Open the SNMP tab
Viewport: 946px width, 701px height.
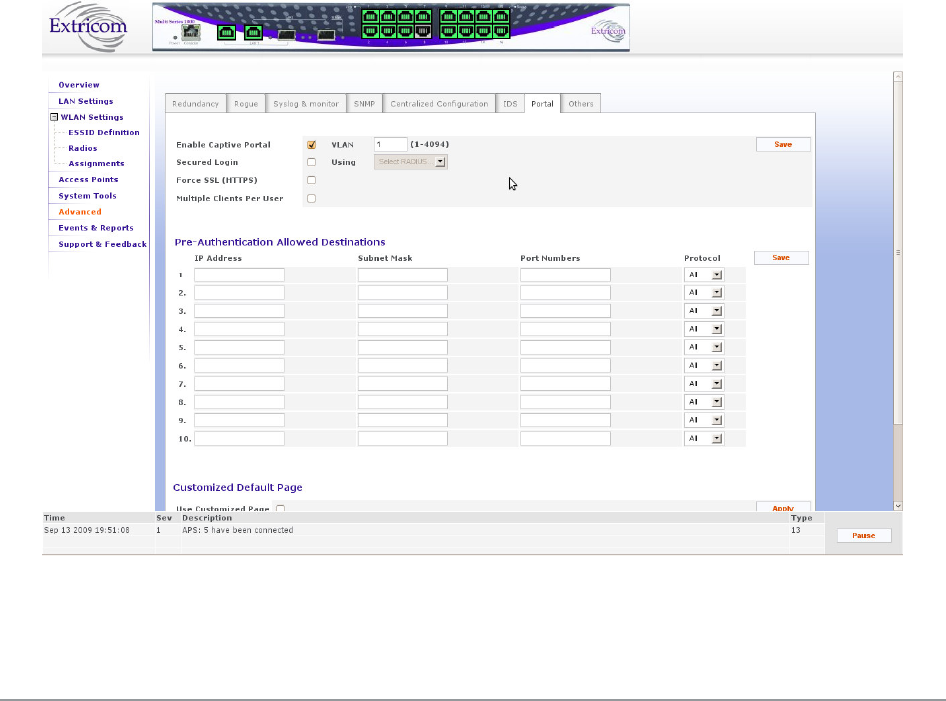click(364, 104)
